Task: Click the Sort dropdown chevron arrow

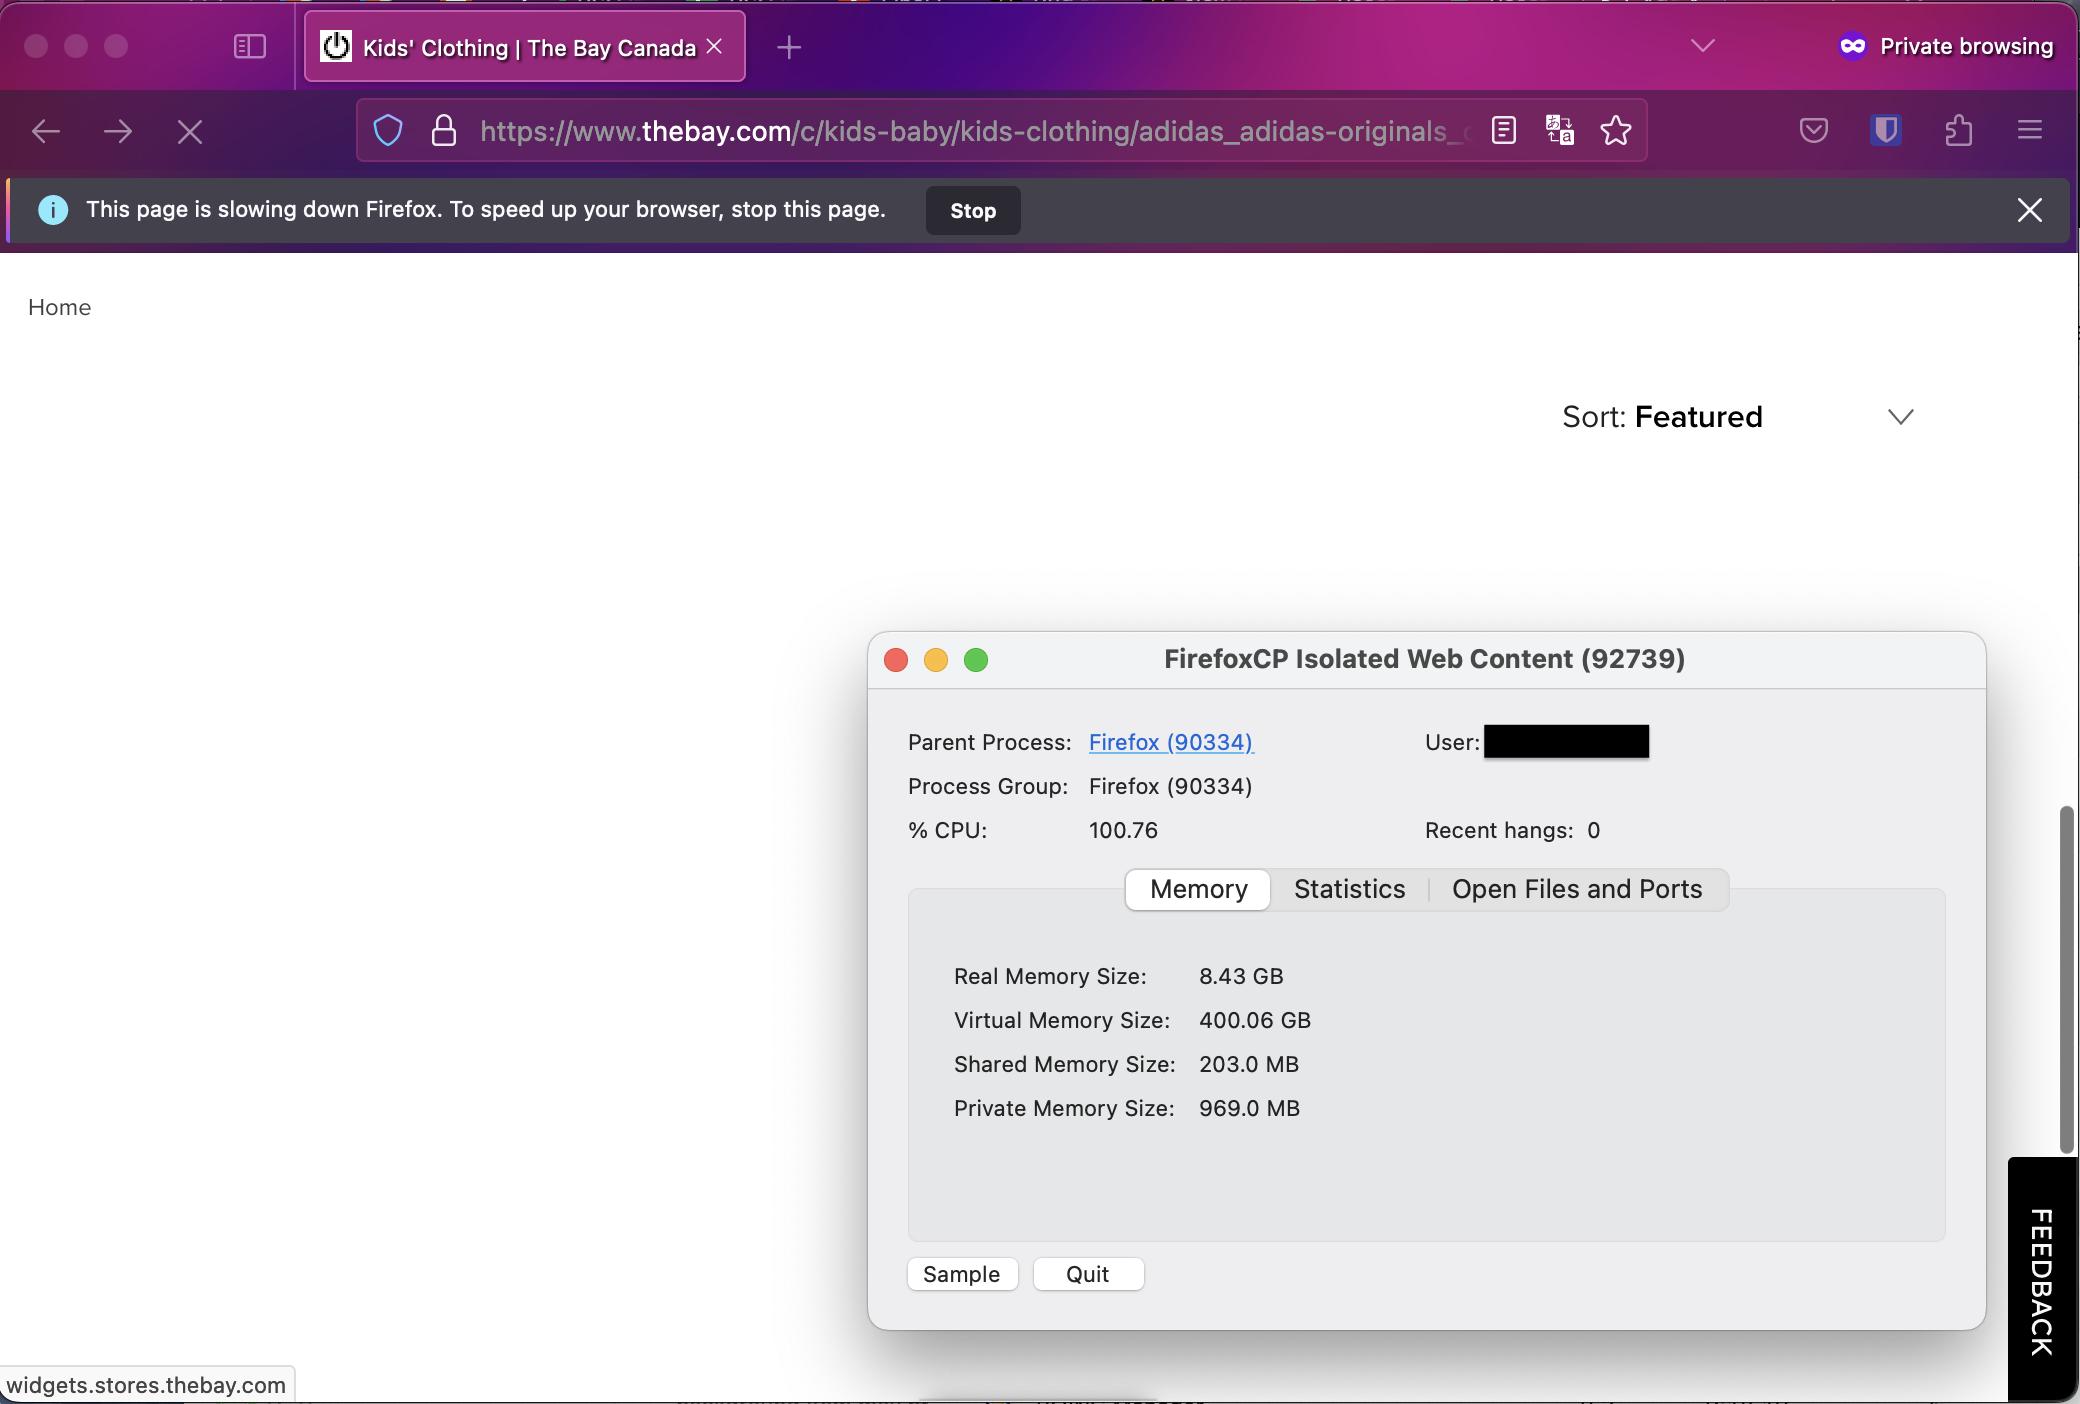Action: point(1900,417)
